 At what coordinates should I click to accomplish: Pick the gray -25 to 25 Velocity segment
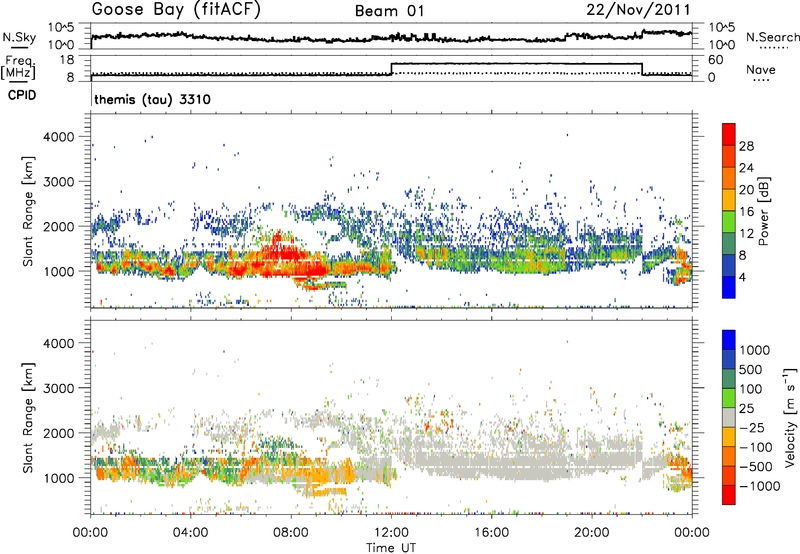729,417
